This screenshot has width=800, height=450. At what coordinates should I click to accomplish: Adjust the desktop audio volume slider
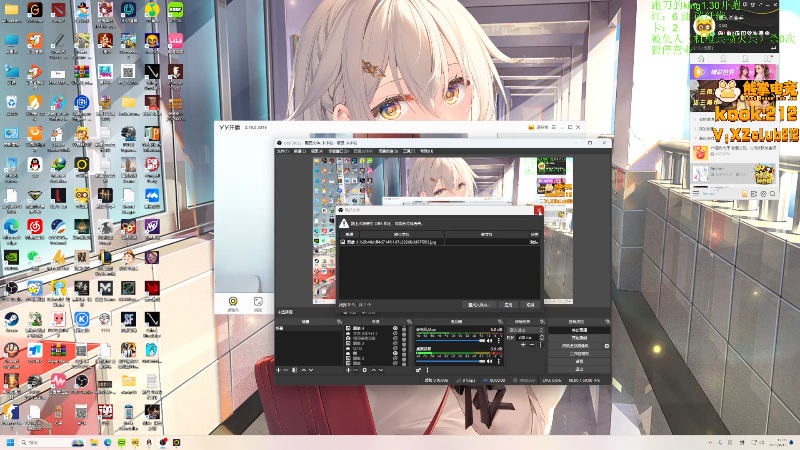click(x=451, y=361)
